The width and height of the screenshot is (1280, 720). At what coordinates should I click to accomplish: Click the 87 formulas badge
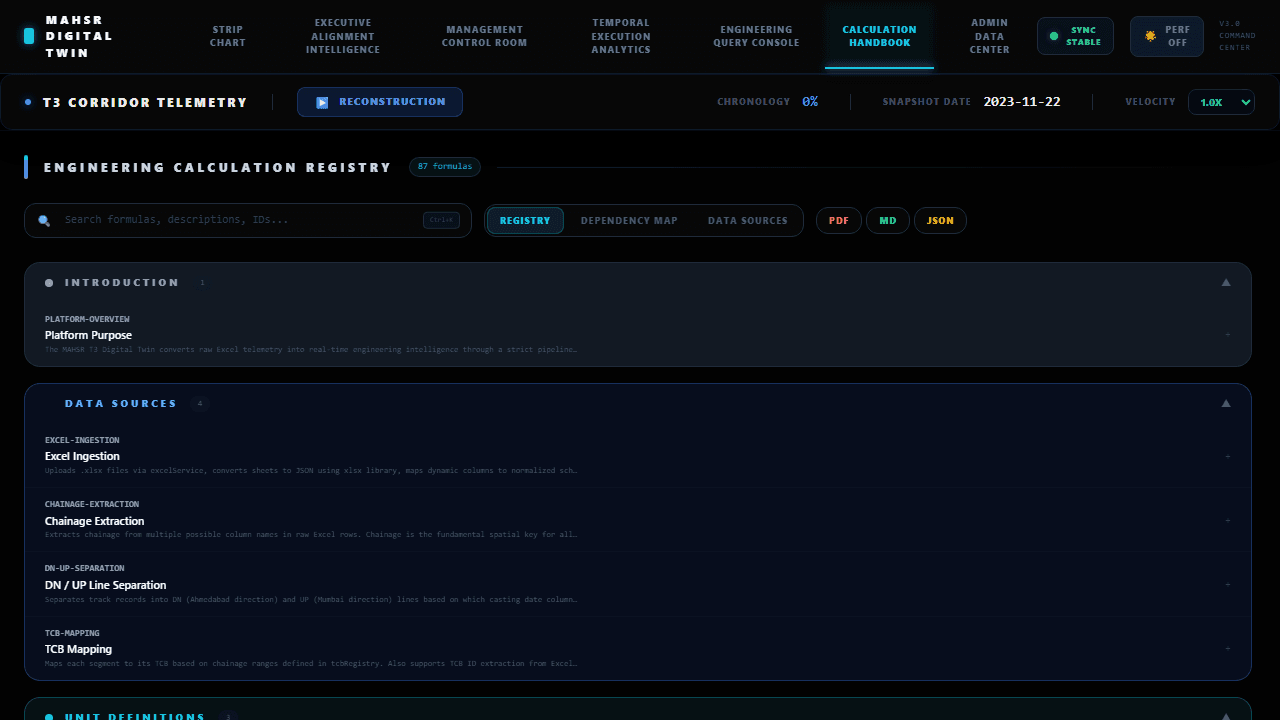pos(445,167)
